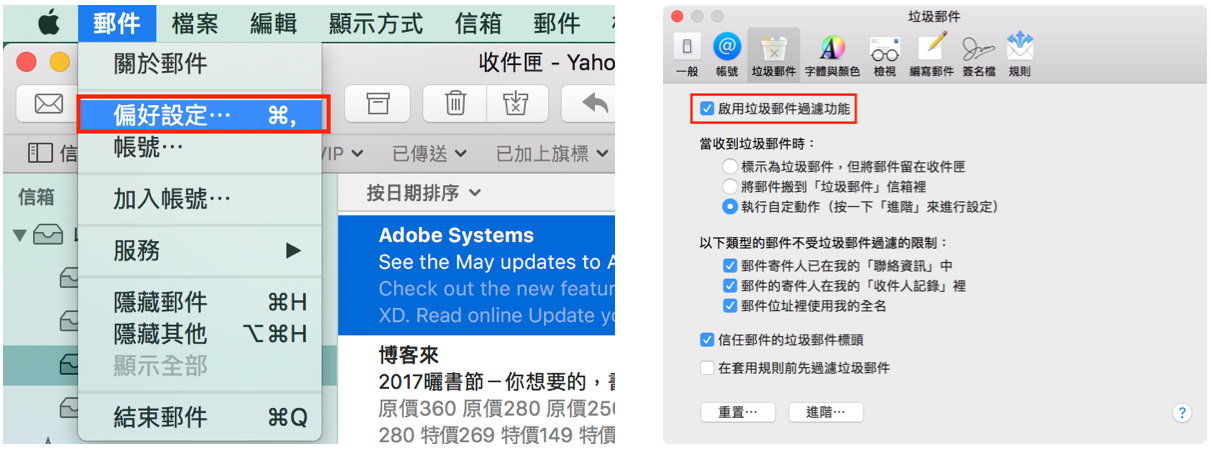
Task: Expand the 按日期排序 sort dropdown
Action: [423, 192]
